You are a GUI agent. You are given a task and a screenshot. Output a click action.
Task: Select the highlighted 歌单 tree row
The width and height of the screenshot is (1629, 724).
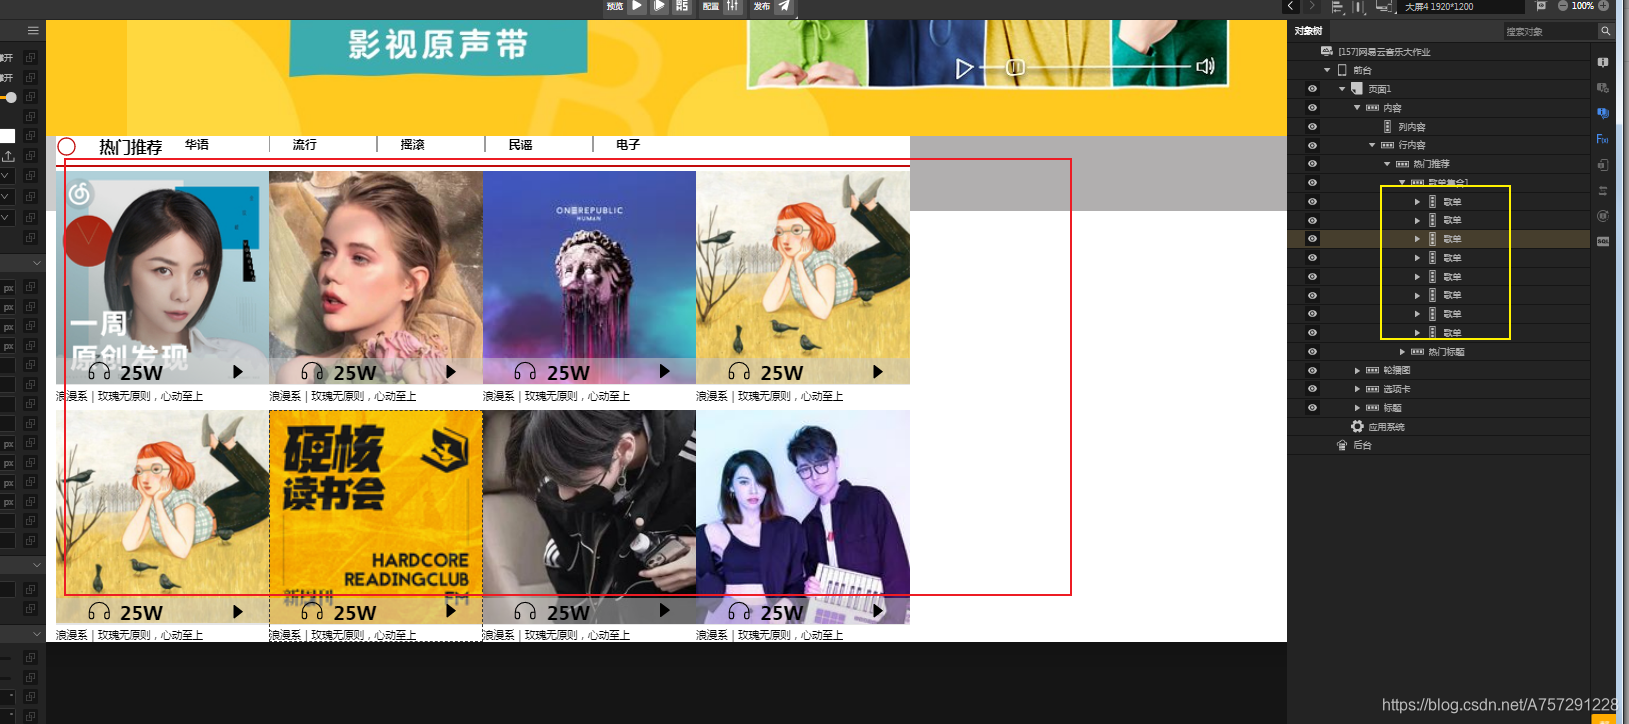pyautogui.click(x=1440, y=239)
